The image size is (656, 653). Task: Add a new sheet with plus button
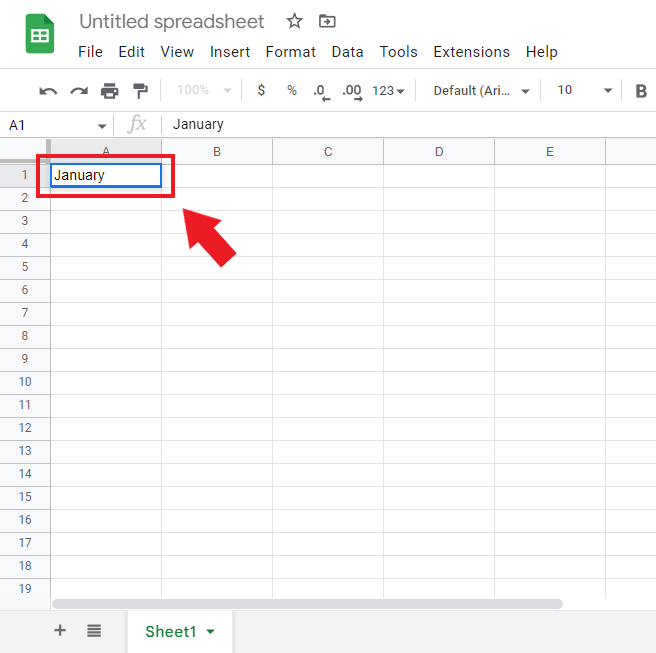click(60, 631)
